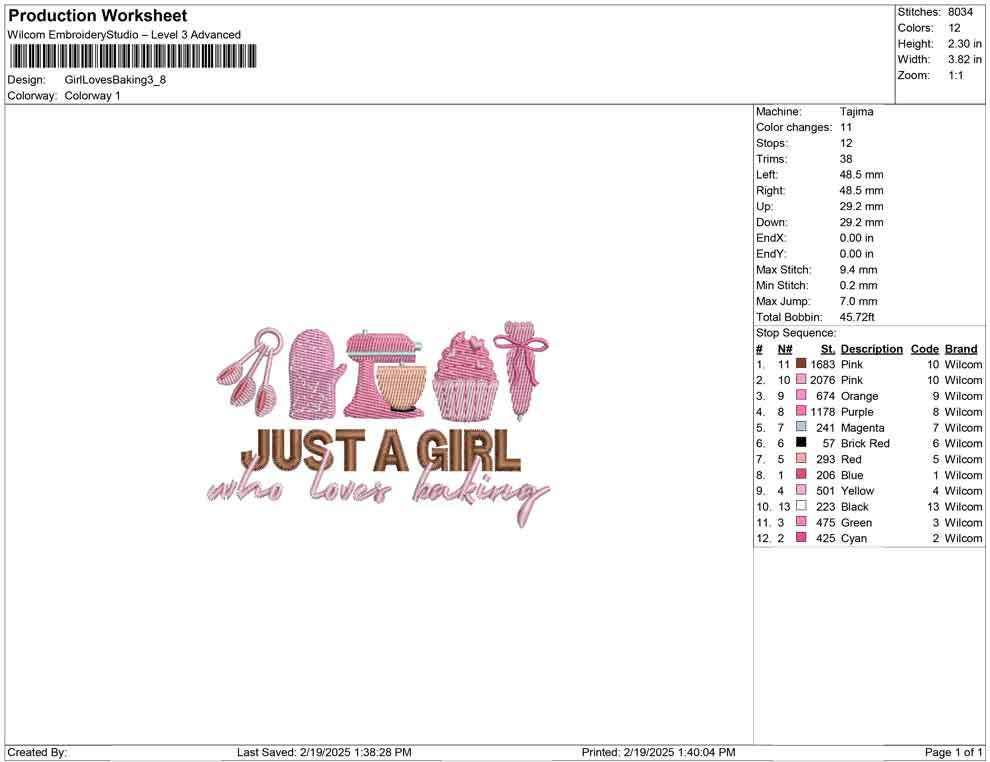Click the Description column header
The width and height of the screenshot is (990, 762).
871,348
